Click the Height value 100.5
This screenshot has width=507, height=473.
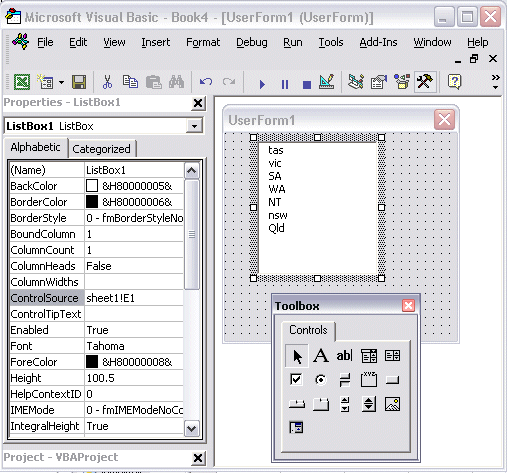pos(134,378)
